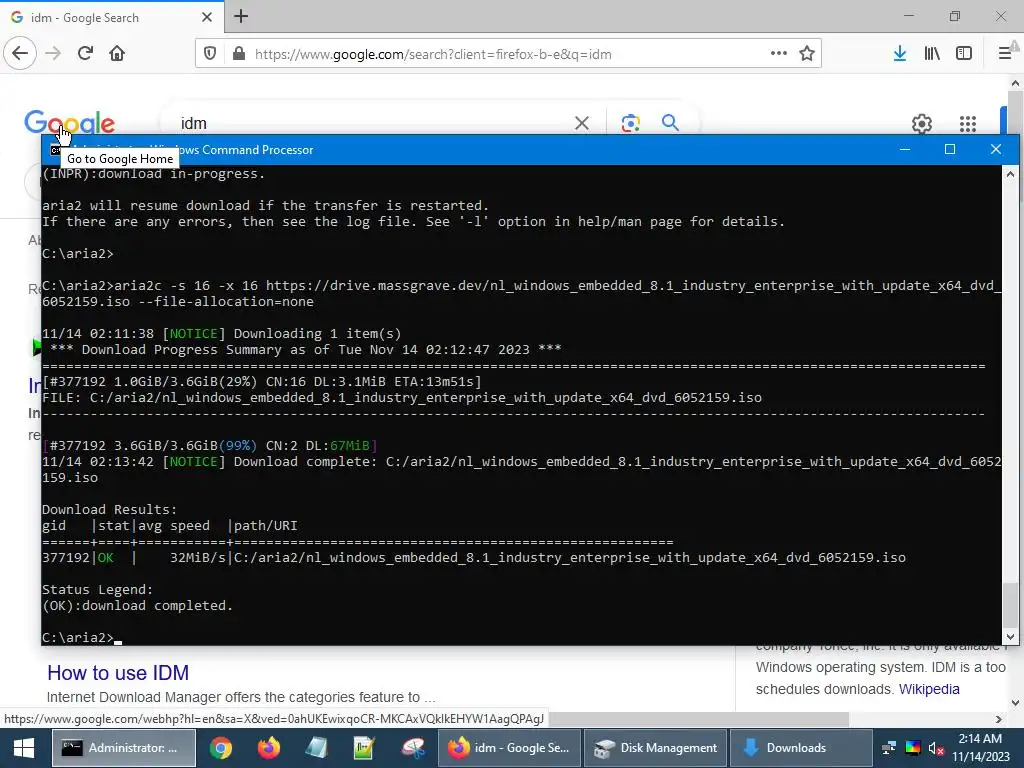Viewport: 1024px width, 768px height.
Task: Open the green notepad taskbar icon
Action: pos(364,748)
